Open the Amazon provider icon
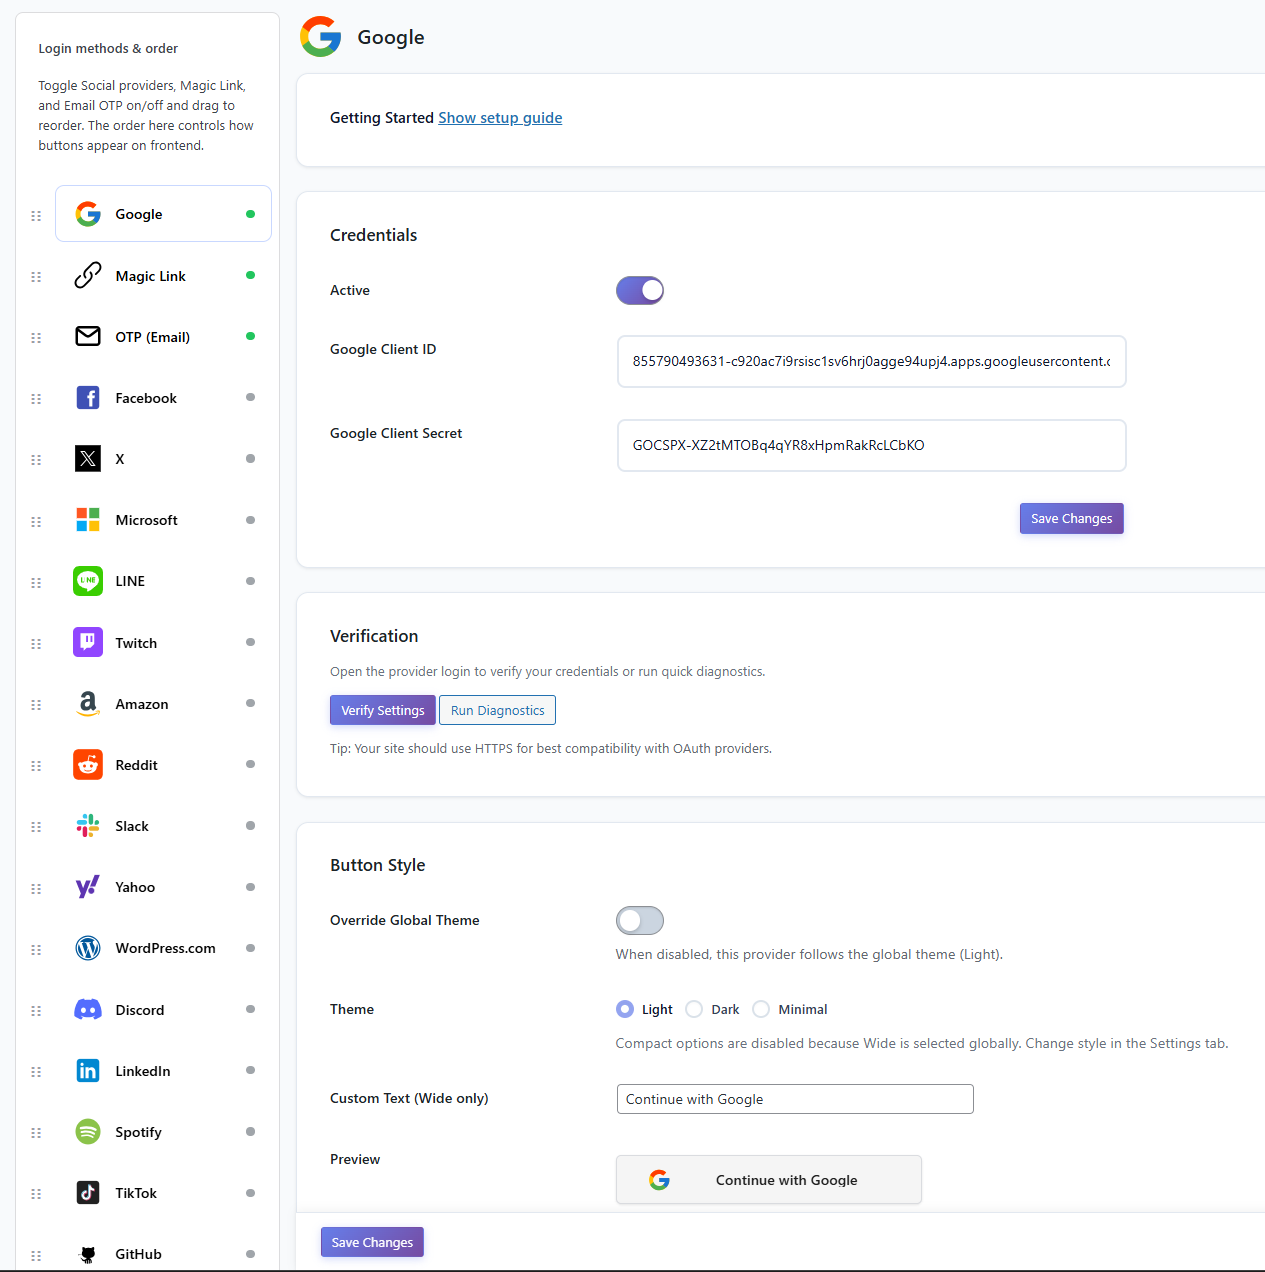 (x=88, y=704)
